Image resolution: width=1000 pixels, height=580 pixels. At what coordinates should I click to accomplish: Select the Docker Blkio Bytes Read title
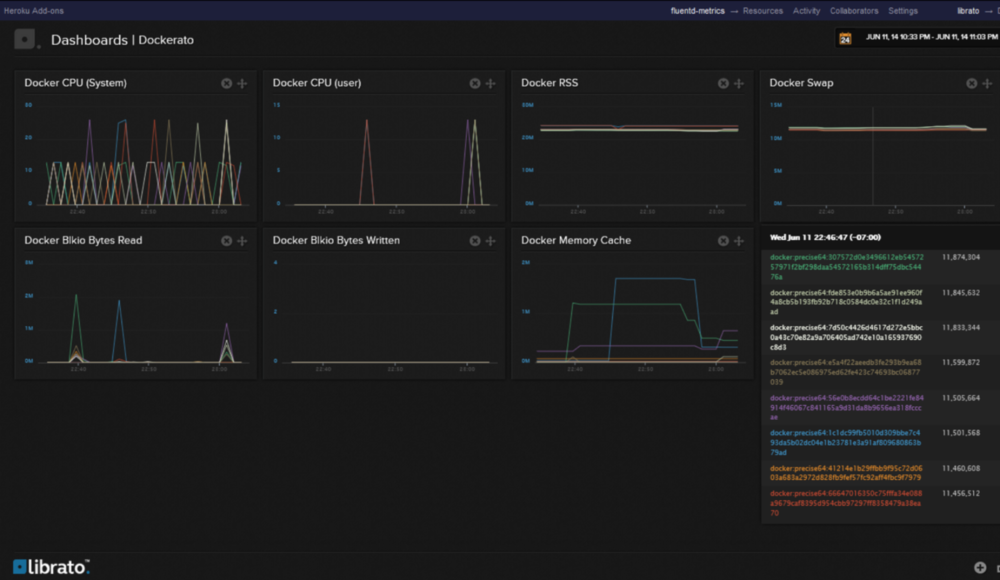point(83,240)
